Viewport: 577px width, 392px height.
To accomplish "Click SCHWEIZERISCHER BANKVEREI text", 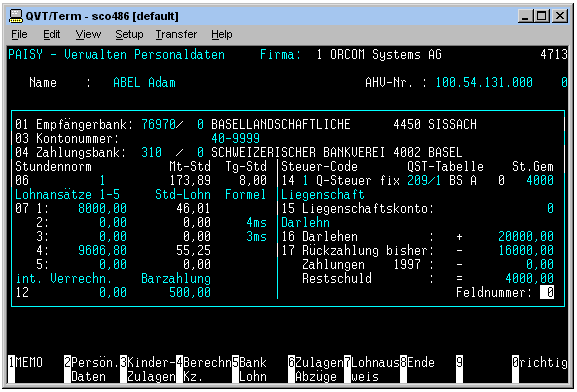I will pyautogui.click(x=298, y=152).
